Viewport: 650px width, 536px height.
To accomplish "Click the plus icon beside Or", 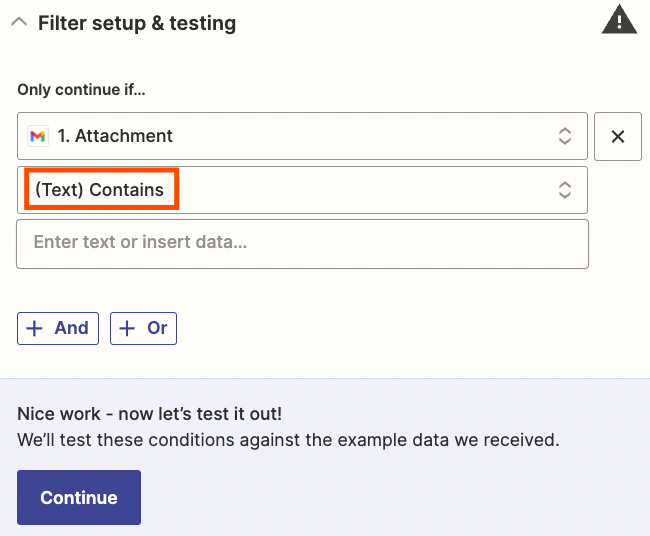I will (128, 328).
